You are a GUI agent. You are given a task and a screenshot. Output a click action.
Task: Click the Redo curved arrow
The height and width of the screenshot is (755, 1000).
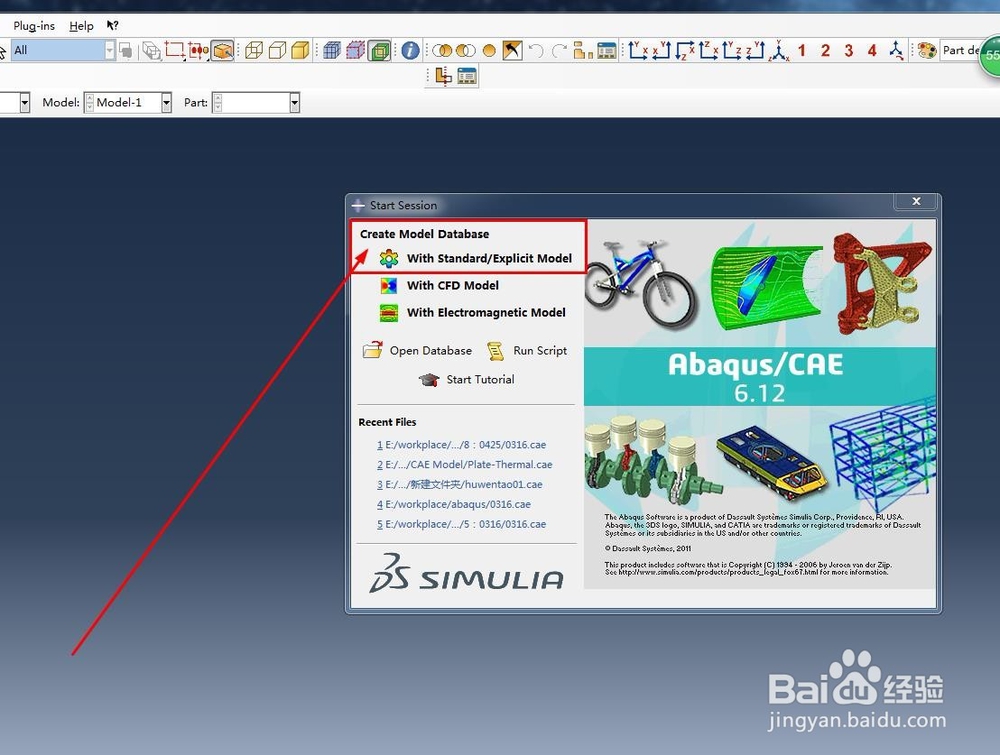click(559, 50)
